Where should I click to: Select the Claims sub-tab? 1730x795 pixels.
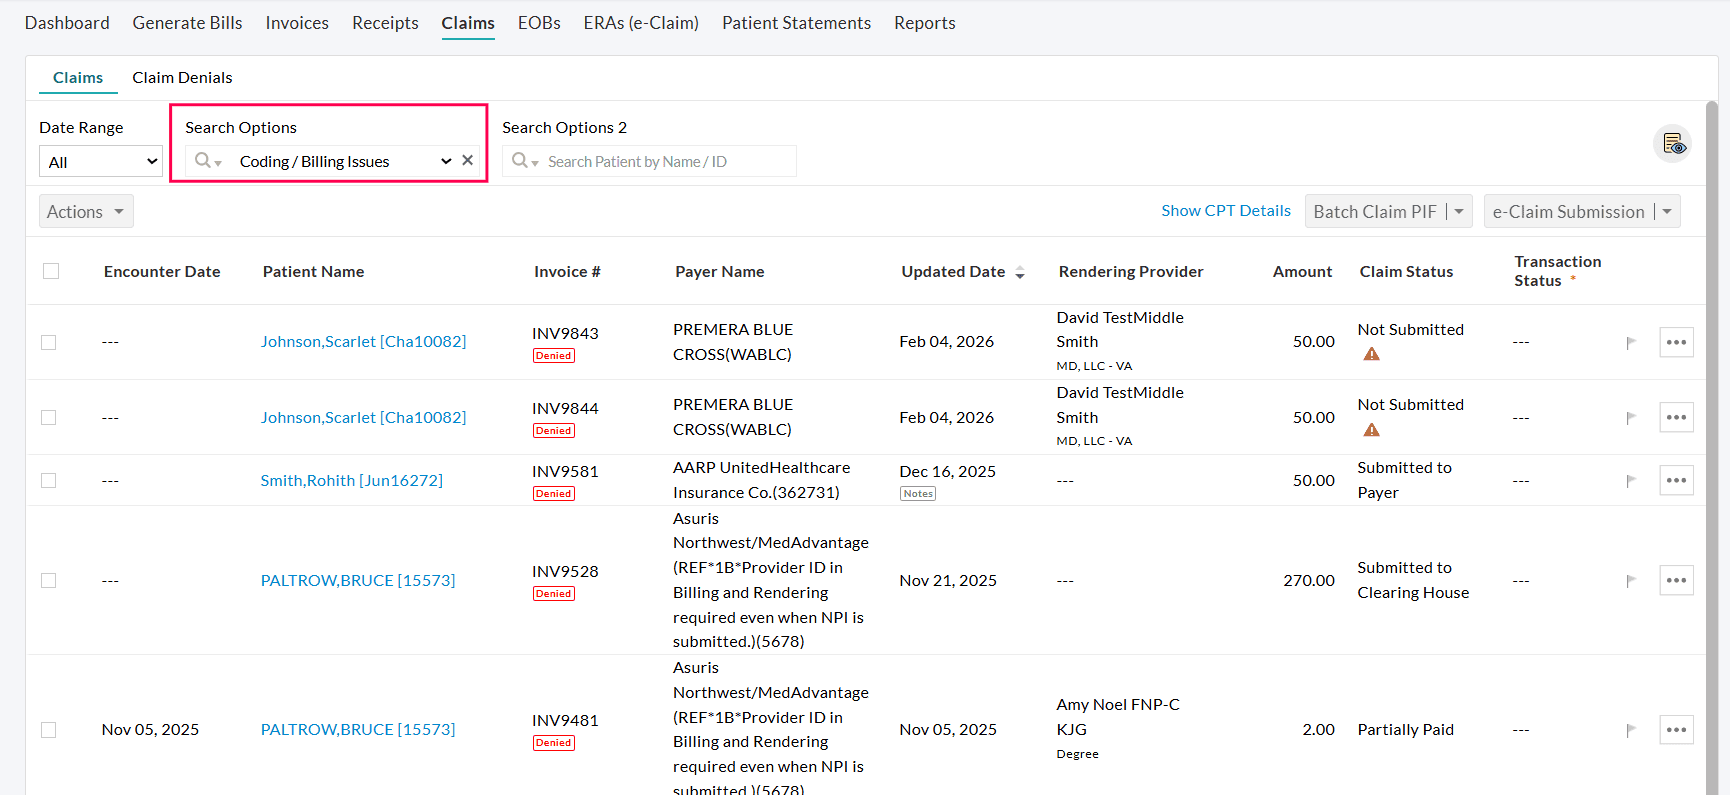(78, 77)
